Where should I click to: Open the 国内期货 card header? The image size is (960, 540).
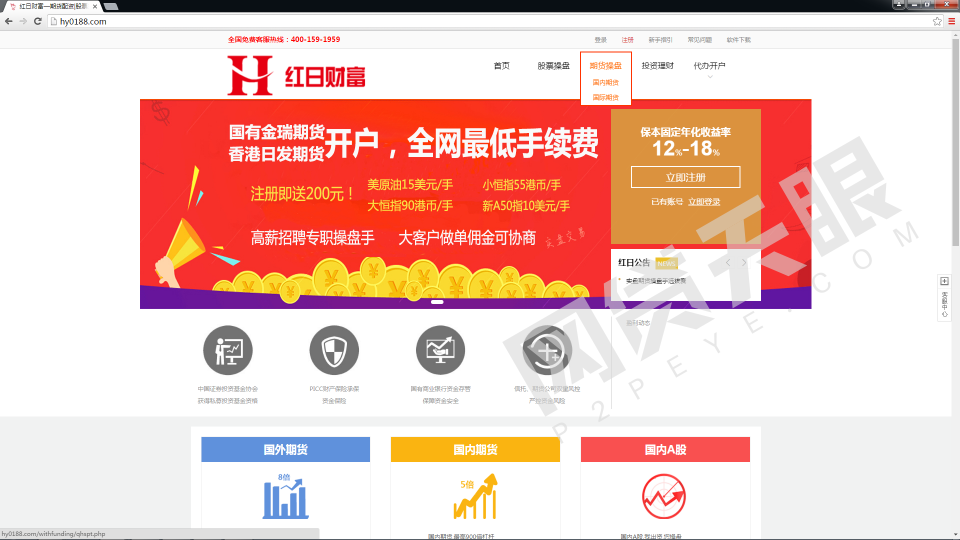[476, 449]
